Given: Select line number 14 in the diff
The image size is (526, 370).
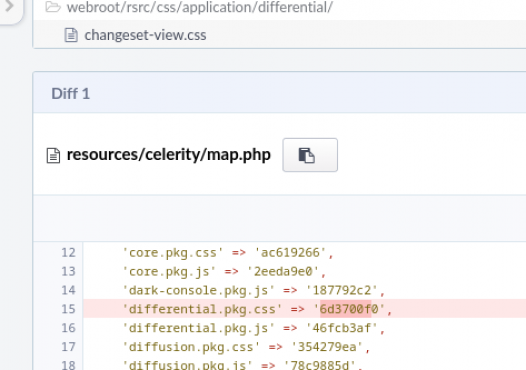Looking at the screenshot, I should pos(68,290).
